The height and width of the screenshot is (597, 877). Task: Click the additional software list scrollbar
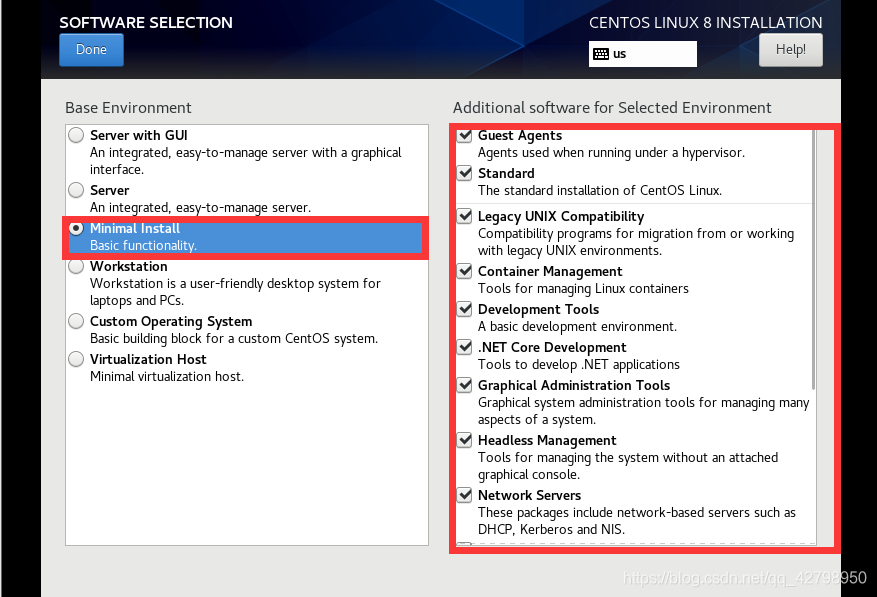tap(813, 260)
